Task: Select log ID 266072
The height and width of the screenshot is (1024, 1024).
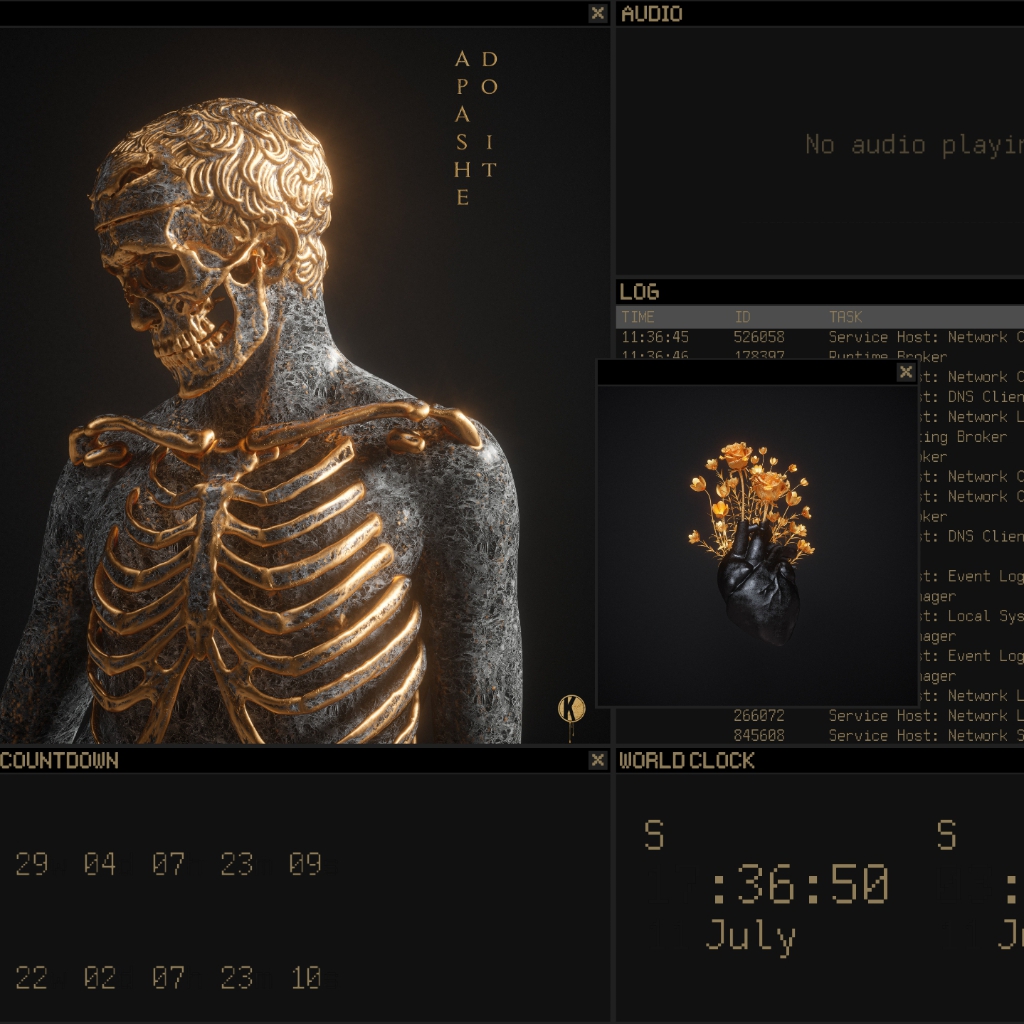Action: point(758,716)
